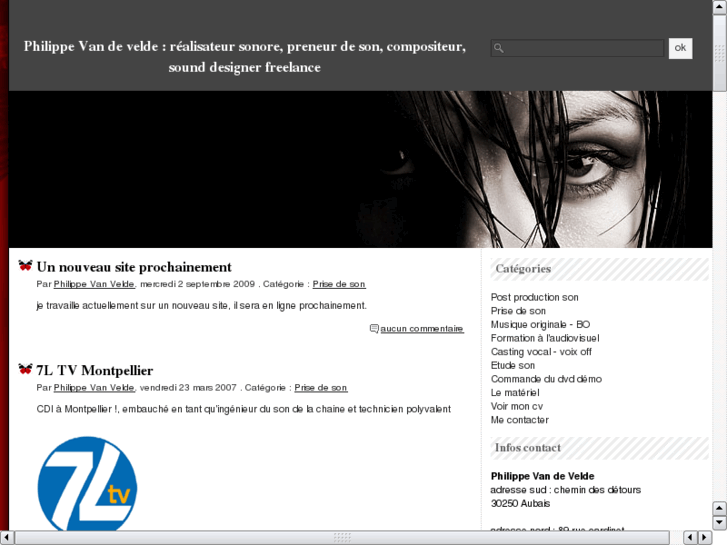Open Formation à l'audiovisuel category
727x545 pixels.
[545, 338]
